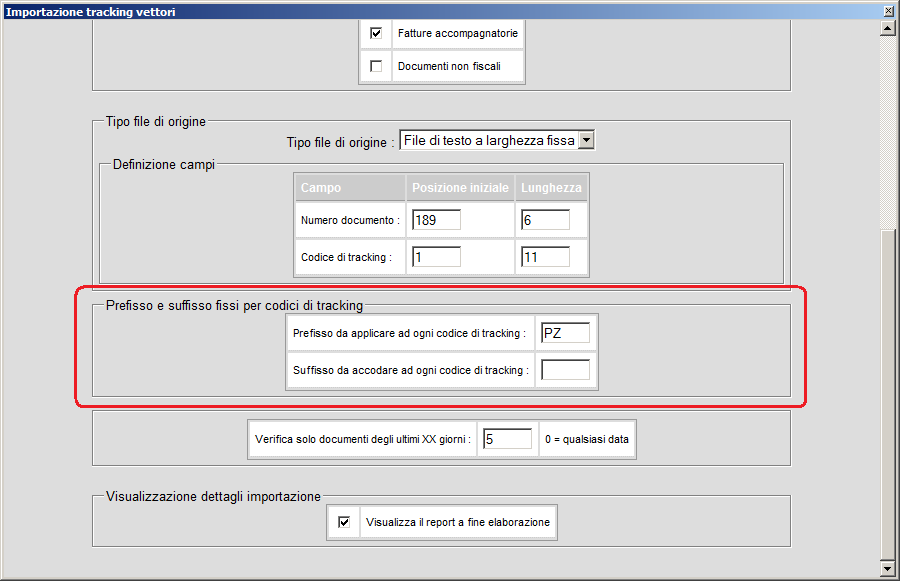Click the Definizione campi group title

164,165
